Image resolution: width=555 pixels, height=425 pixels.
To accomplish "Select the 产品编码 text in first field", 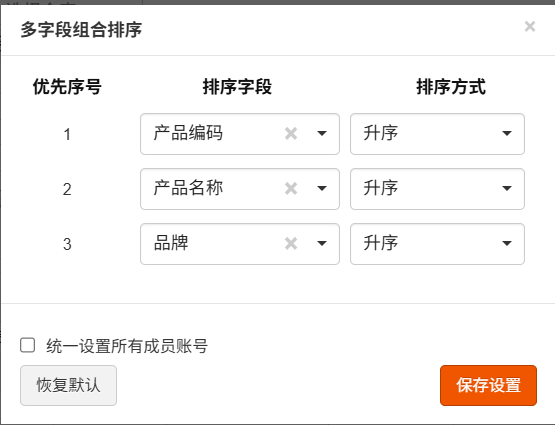I will coord(188,133).
